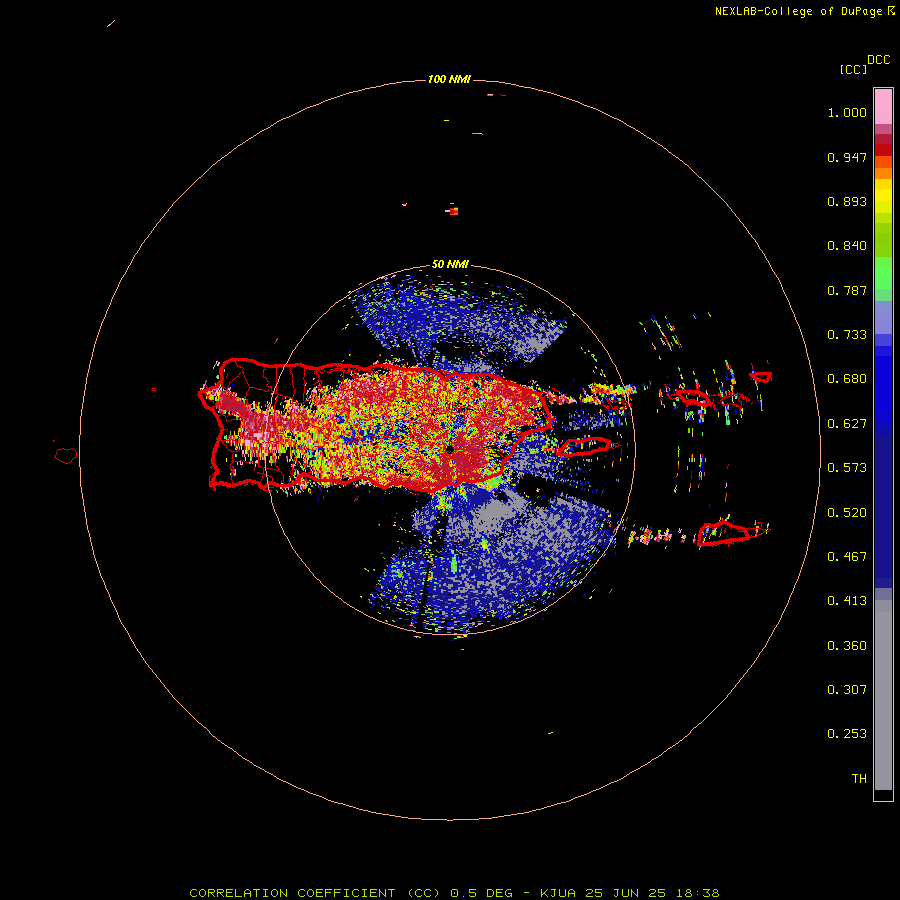Select the 0.253 color scale value
The width and height of the screenshot is (900, 900).
pos(847,734)
